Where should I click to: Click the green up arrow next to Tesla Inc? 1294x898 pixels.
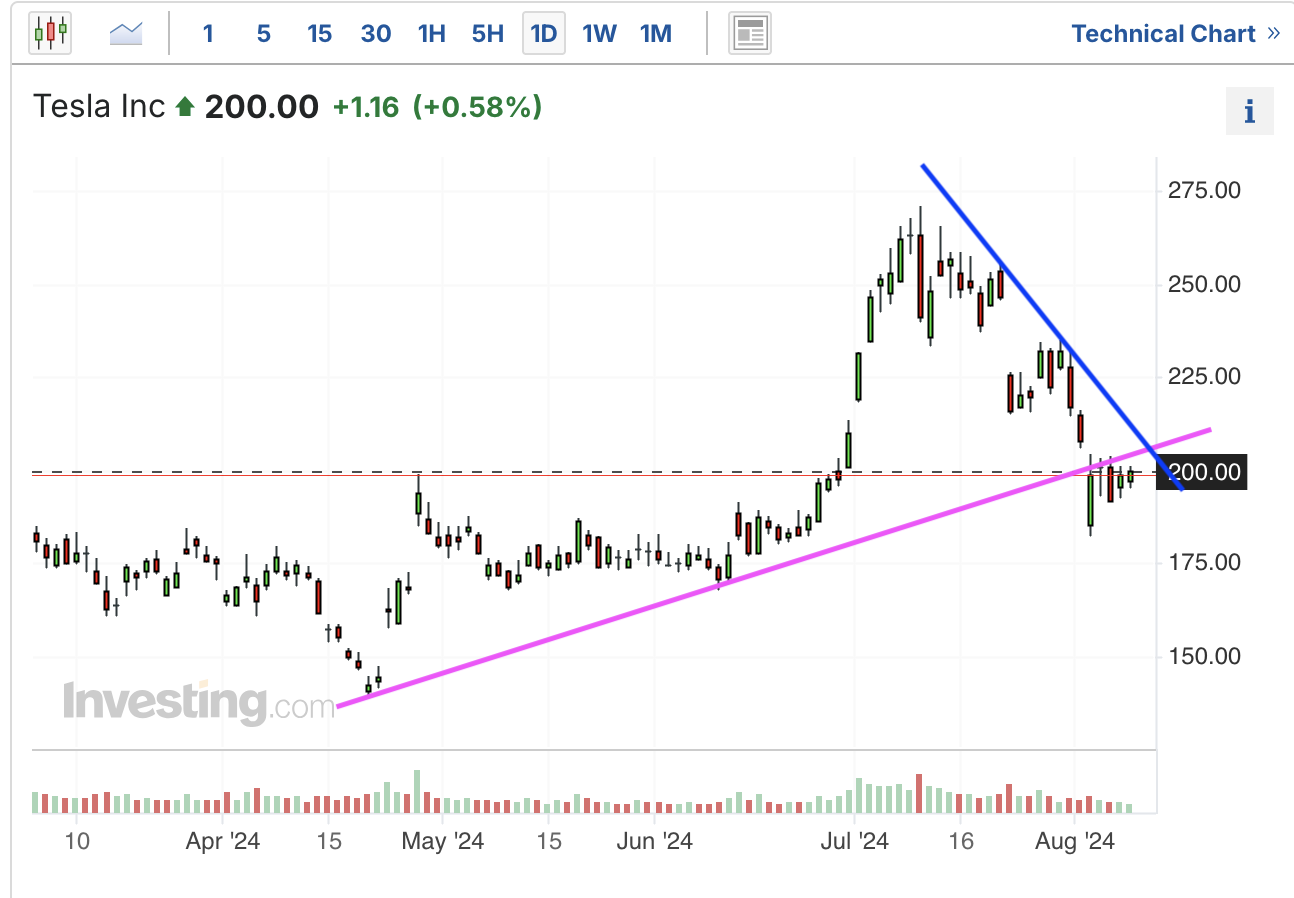184,107
